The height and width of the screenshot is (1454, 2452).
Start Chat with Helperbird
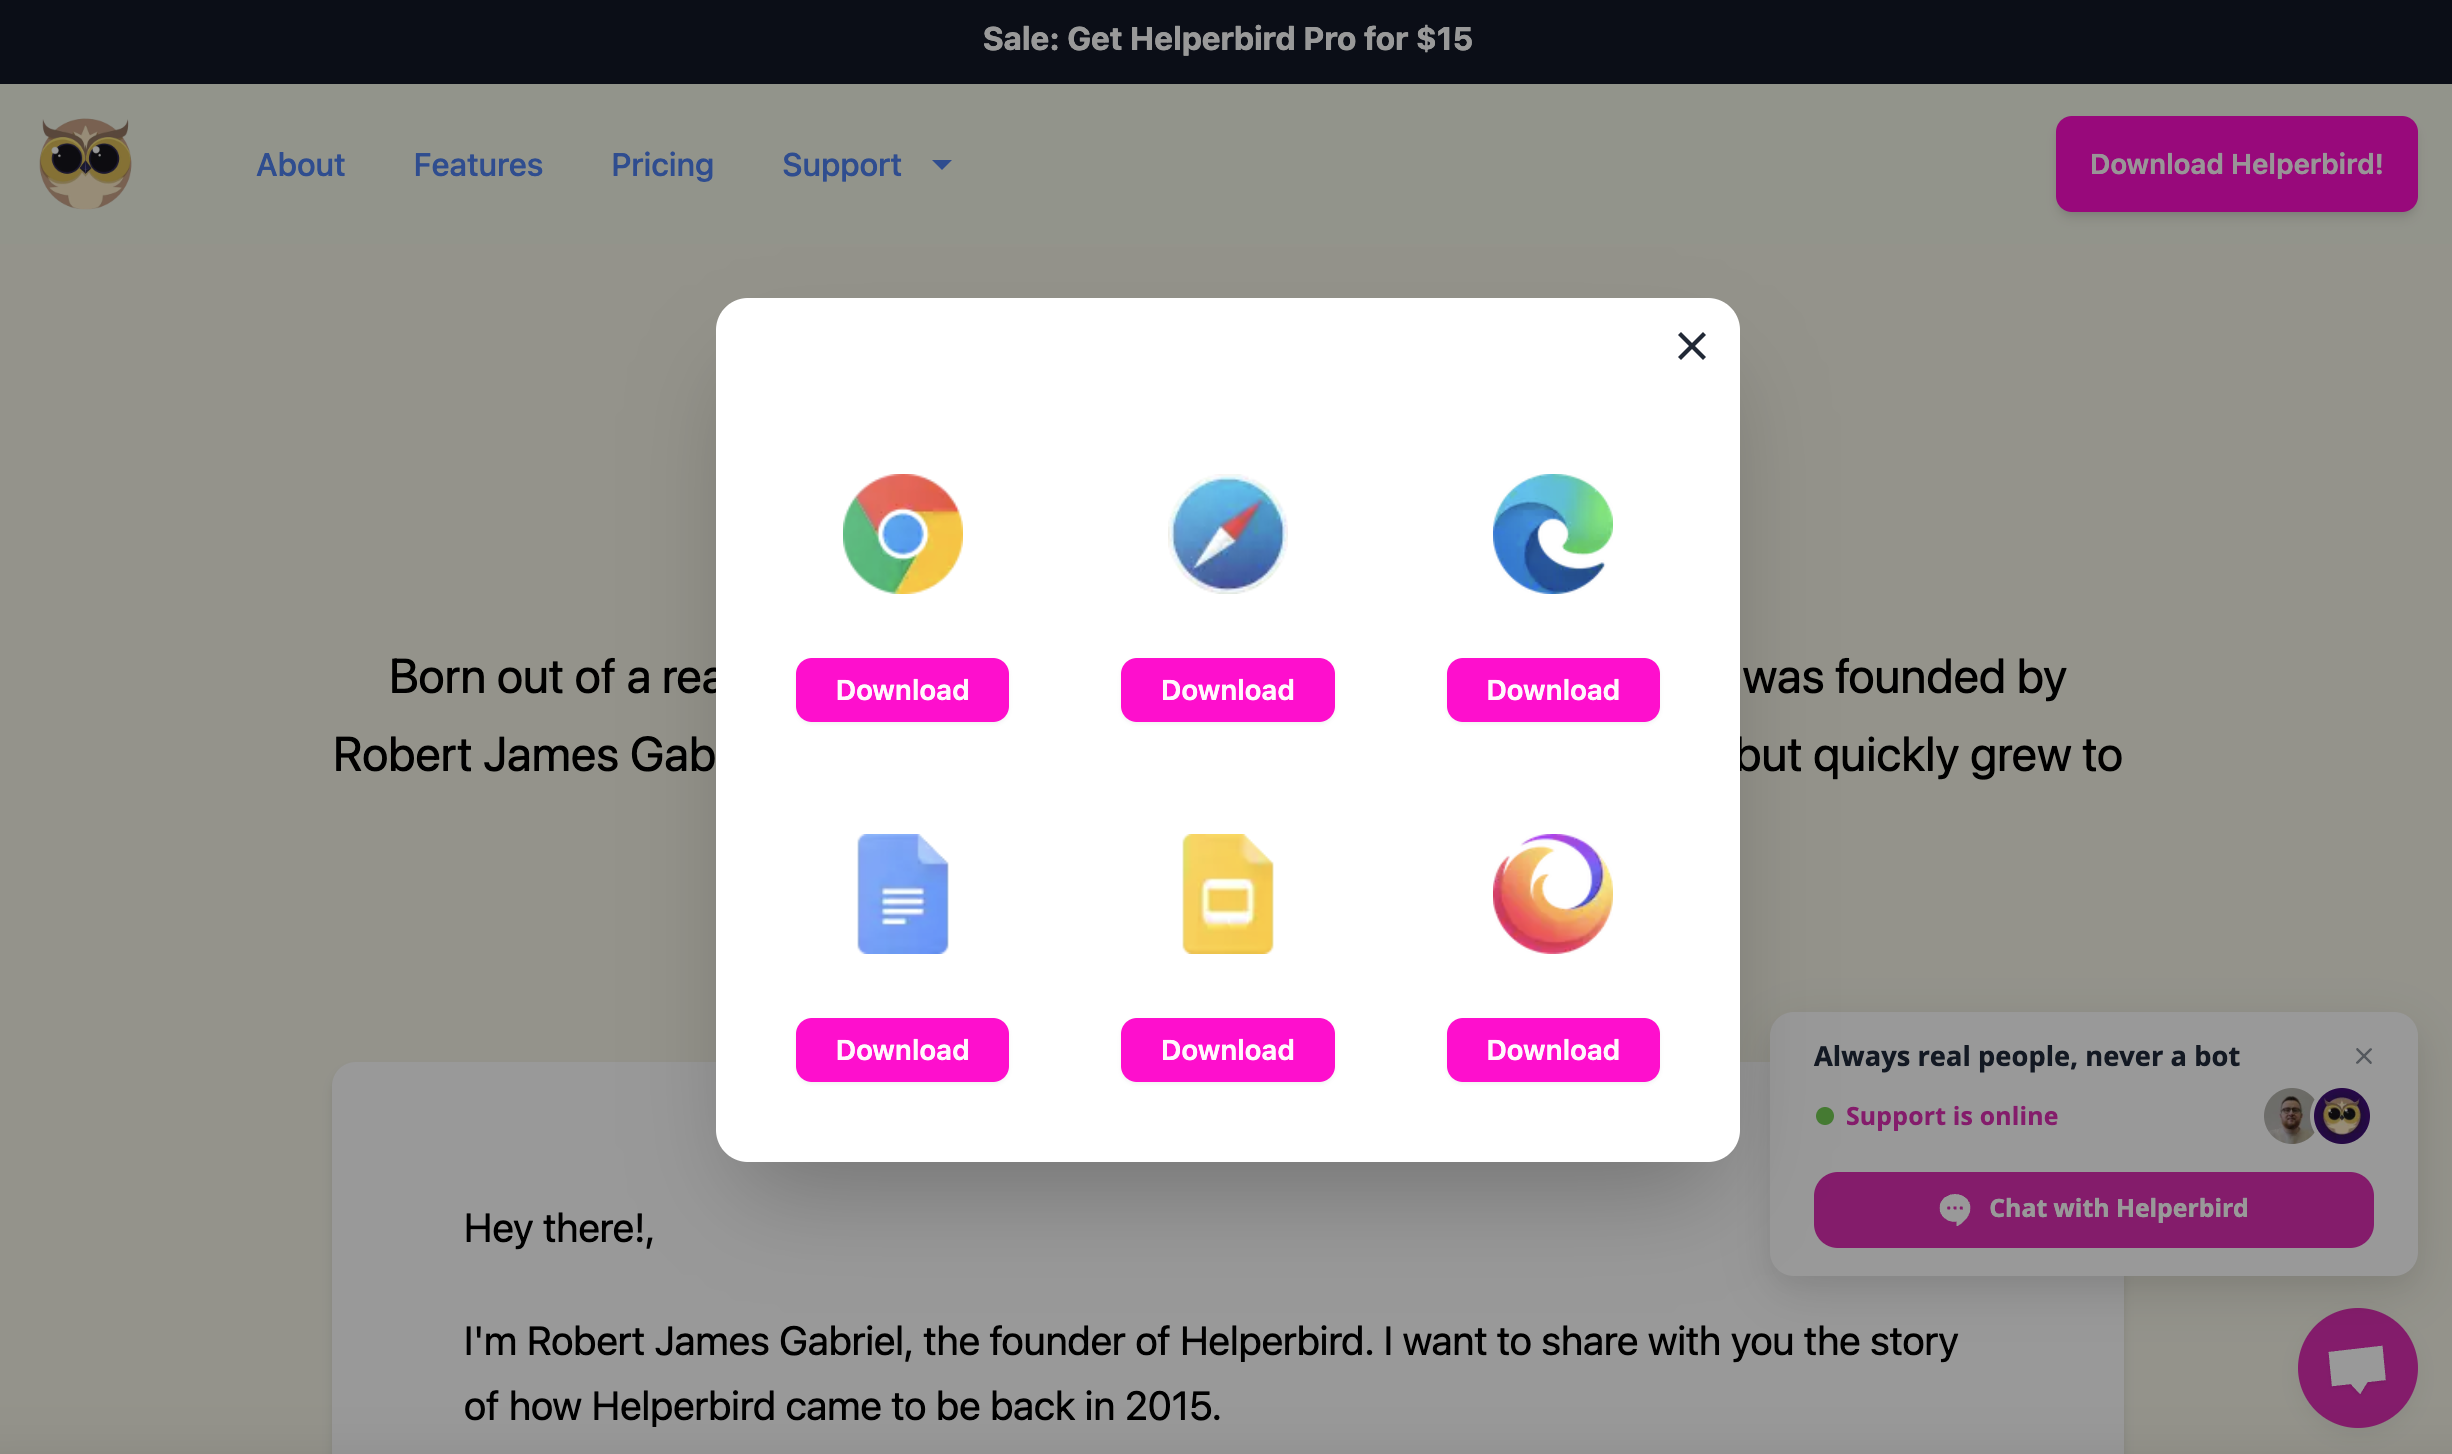(2093, 1209)
